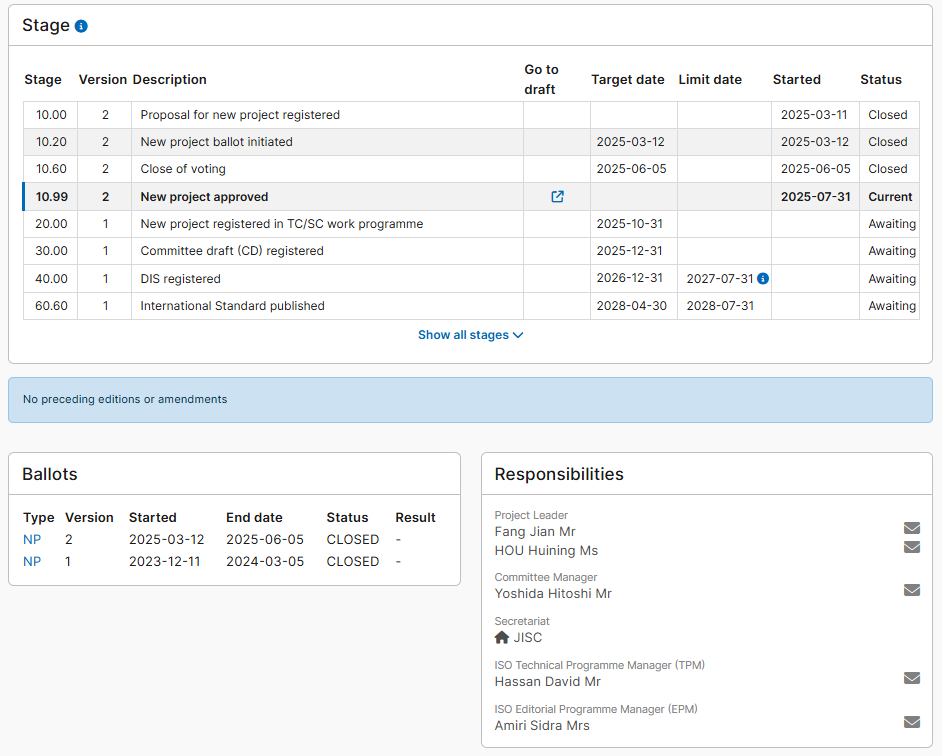Click the Hassan David Mr name
Viewport: 942px width, 756px height.
547,681
